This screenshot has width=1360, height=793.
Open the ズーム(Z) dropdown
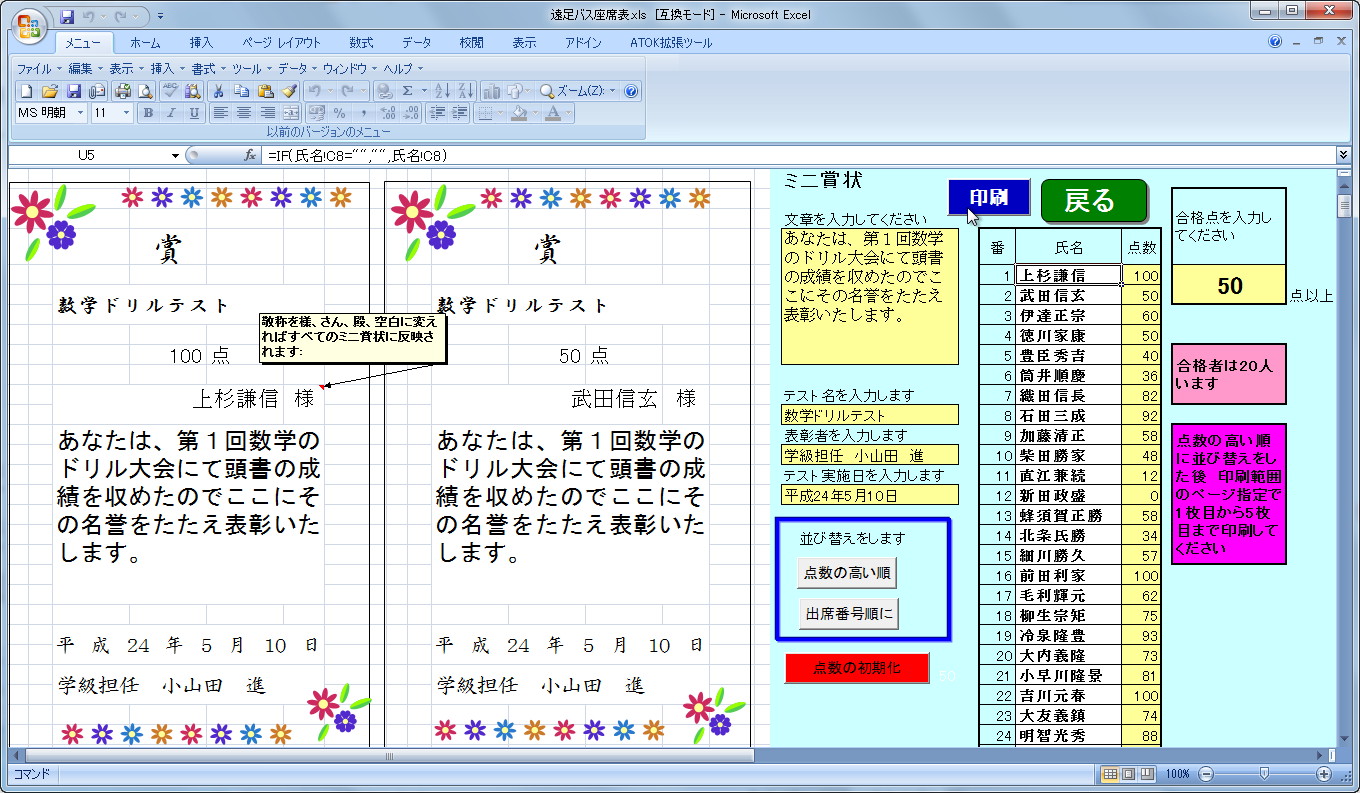tap(578, 91)
